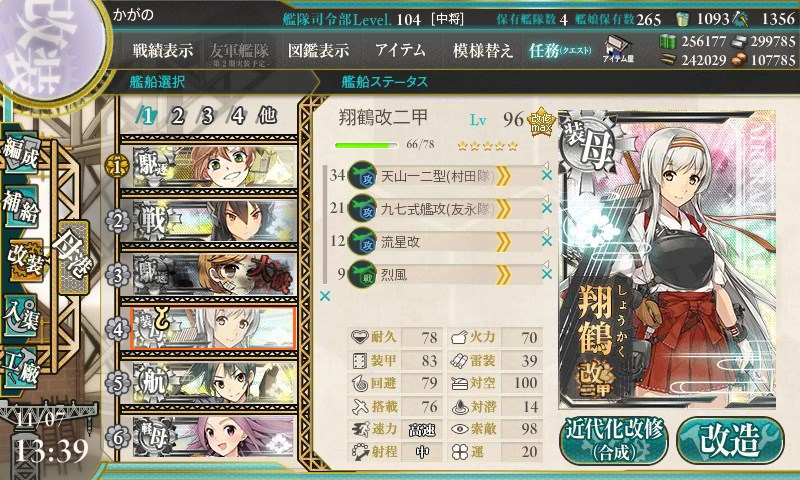Open the 工廠 factory sidebar icon
The width and height of the screenshot is (800, 480).
point(21,368)
